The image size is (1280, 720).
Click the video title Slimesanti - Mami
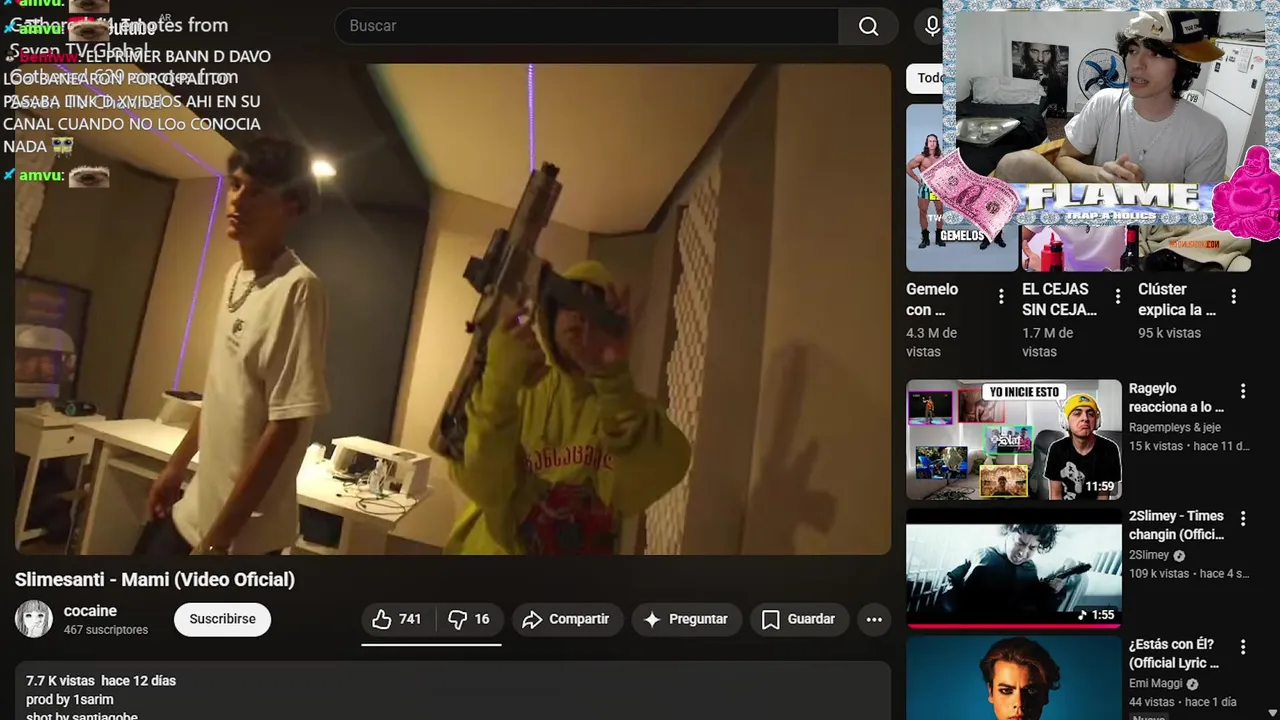coord(155,579)
